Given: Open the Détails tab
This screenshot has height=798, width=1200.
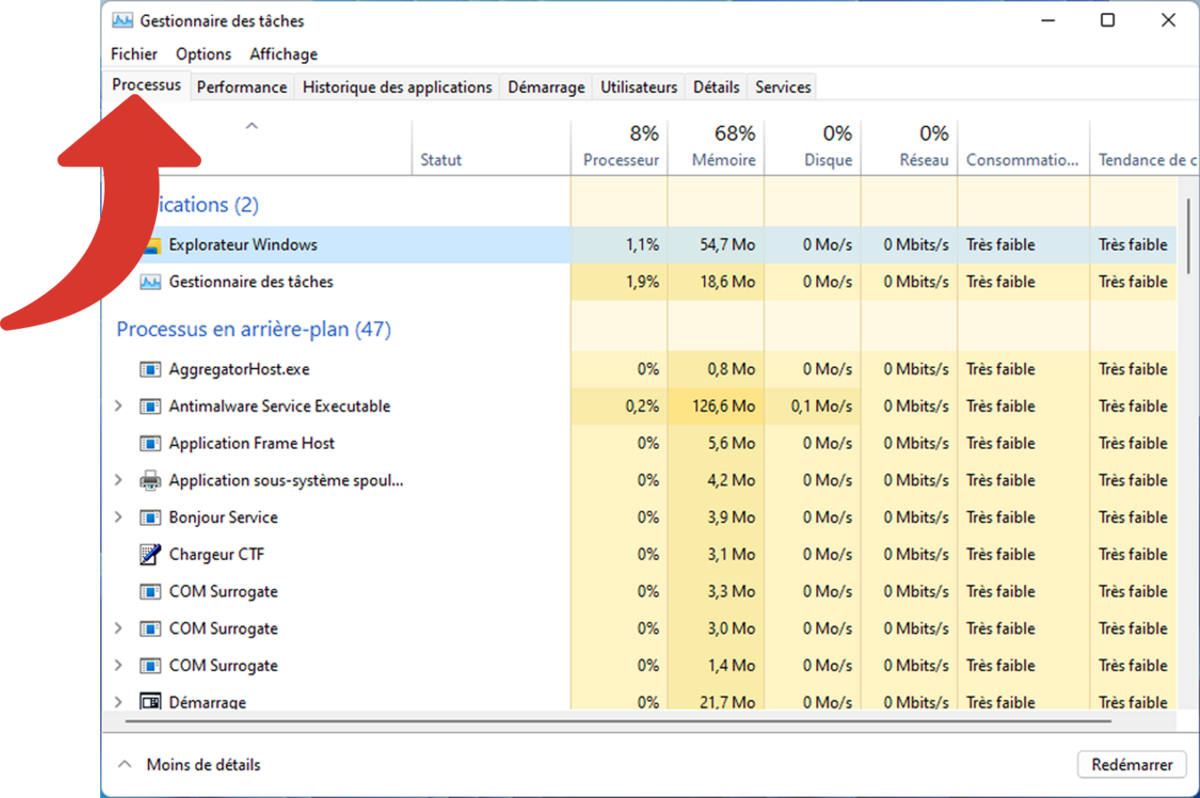Looking at the screenshot, I should pyautogui.click(x=716, y=87).
